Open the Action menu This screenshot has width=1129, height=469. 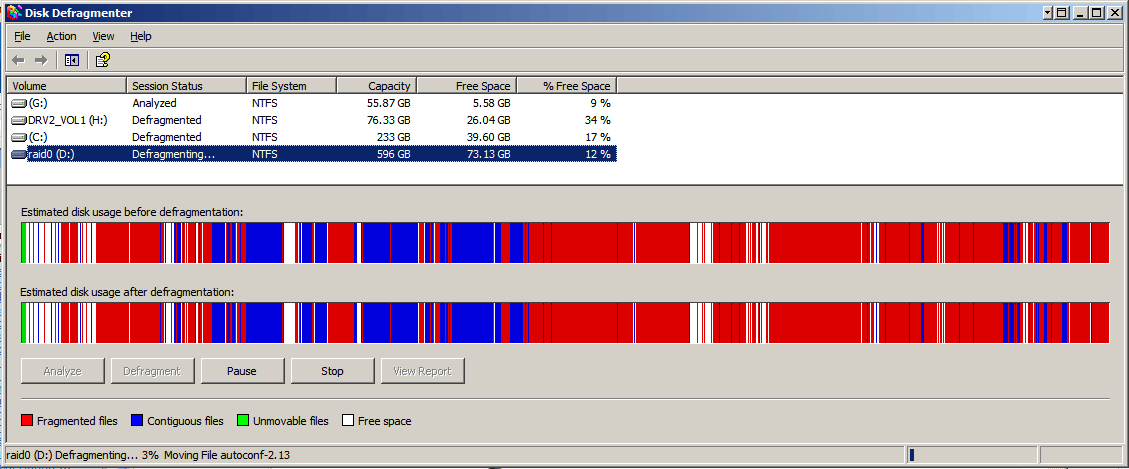[61, 36]
